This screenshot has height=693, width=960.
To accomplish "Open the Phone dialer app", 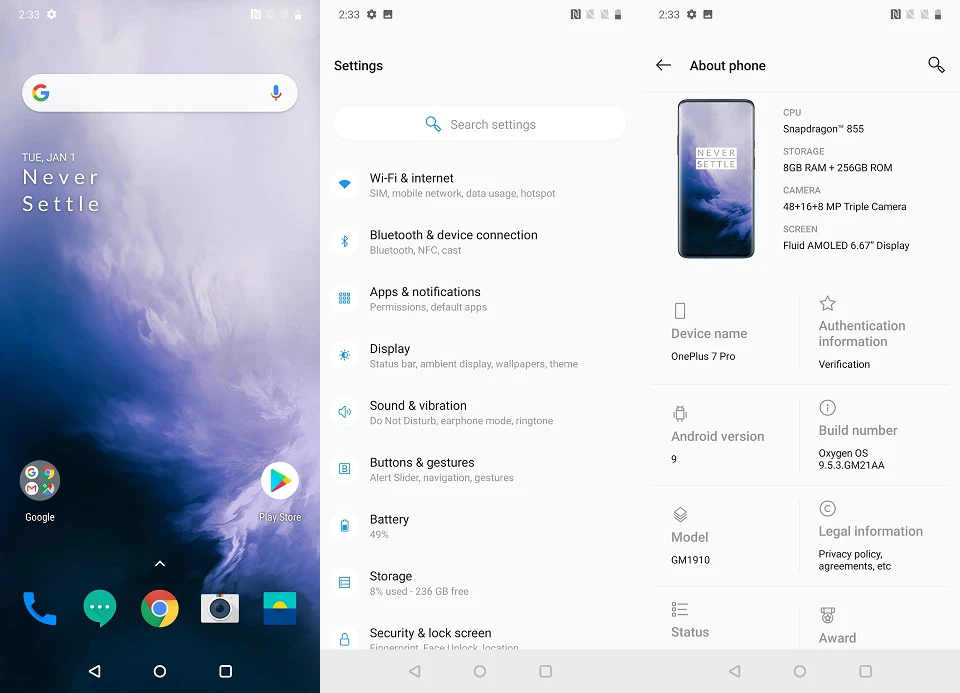I will (x=40, y=608).
